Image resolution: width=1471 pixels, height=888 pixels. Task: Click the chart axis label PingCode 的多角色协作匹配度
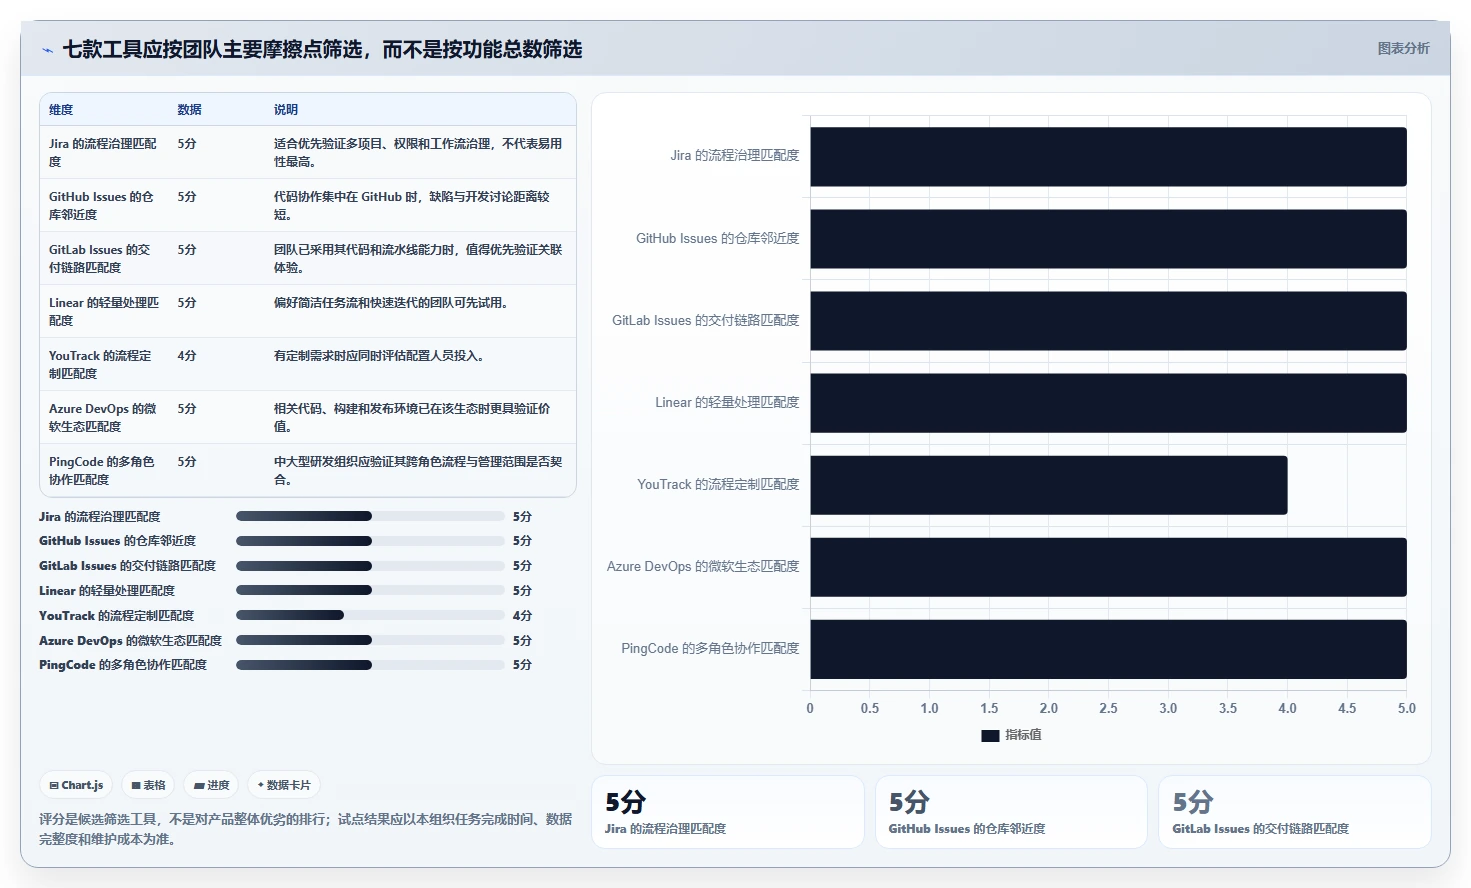click(710, 648)
